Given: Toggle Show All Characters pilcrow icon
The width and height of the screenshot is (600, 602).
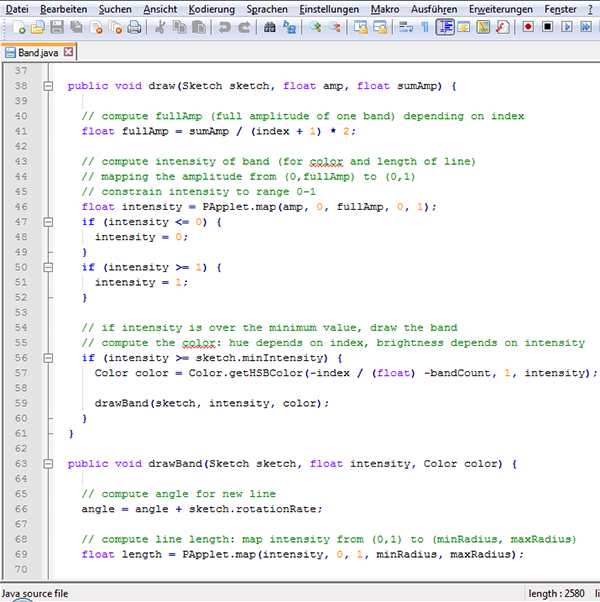Looking at the screenshot, I should pyautogui.click(x=425, y=27).
